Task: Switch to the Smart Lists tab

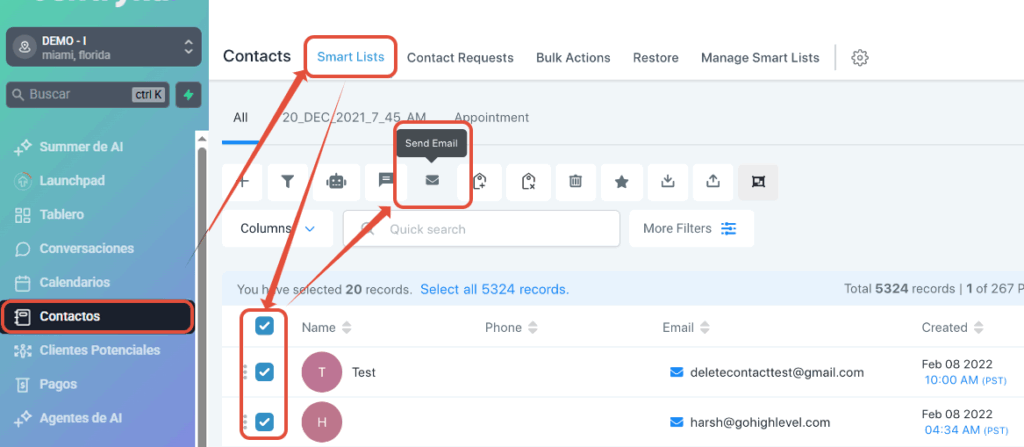Action: [351, 57]
